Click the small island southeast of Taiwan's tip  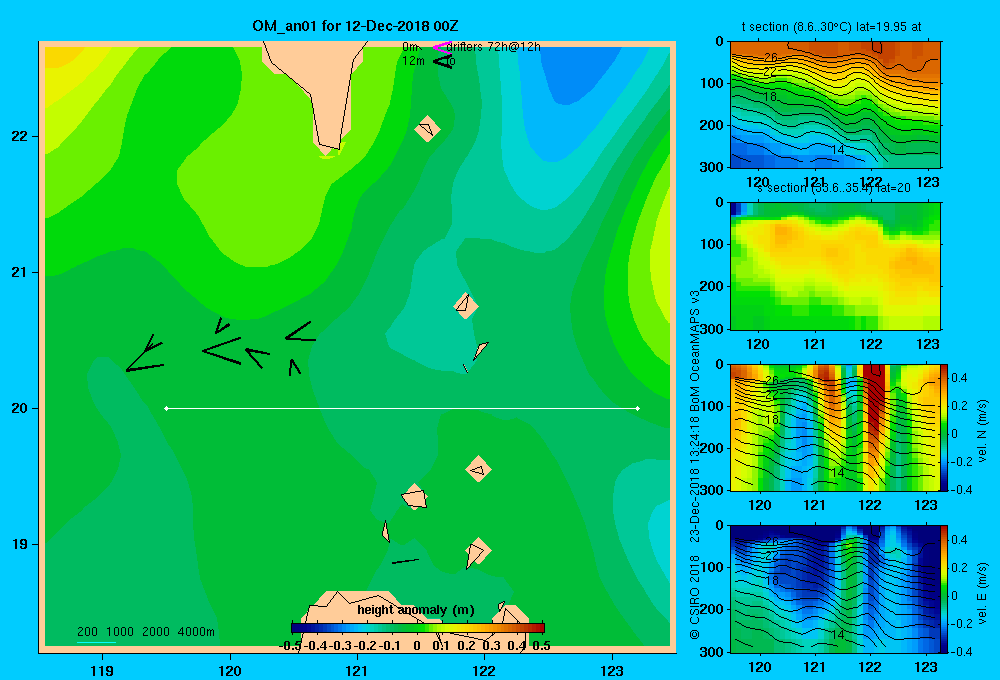427,128
